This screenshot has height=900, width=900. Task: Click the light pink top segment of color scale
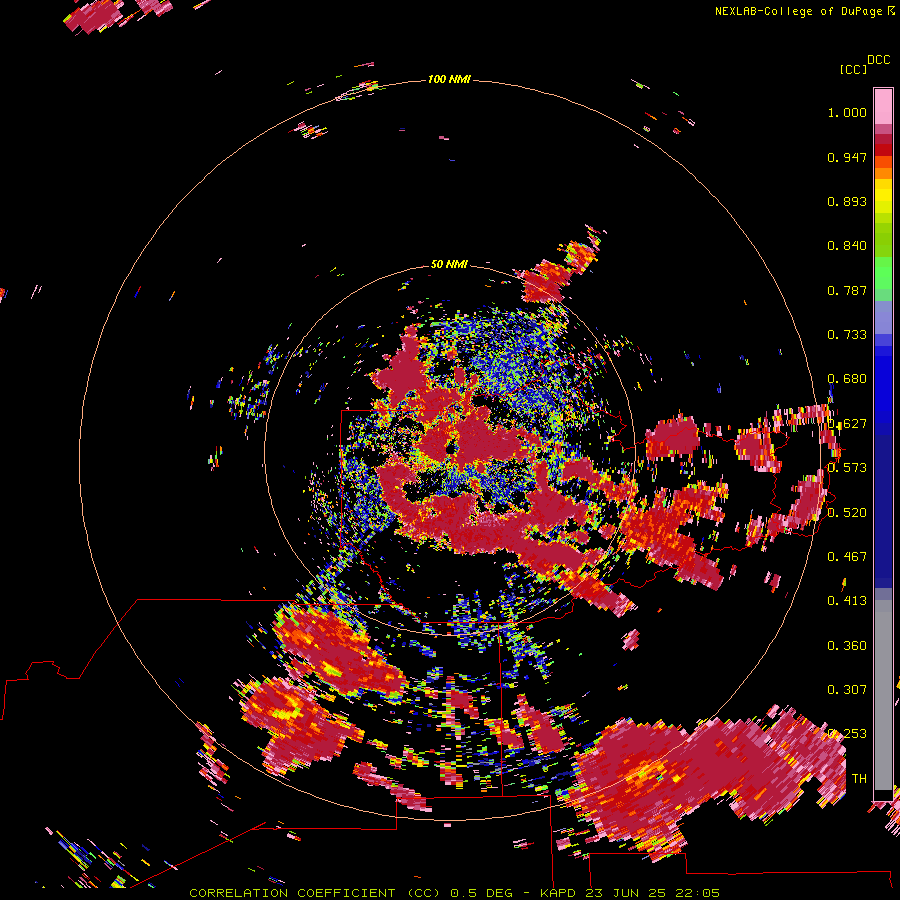point(883,106)
